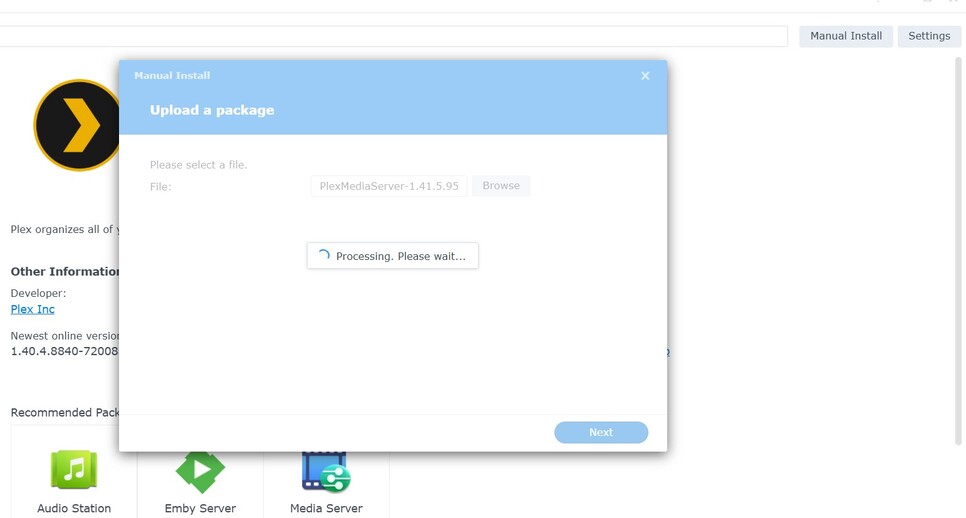Image resolution: width=966 pixels, height=518 pixels.
Task: Open the Audio Station package icon
Action: tap(74, 469)
